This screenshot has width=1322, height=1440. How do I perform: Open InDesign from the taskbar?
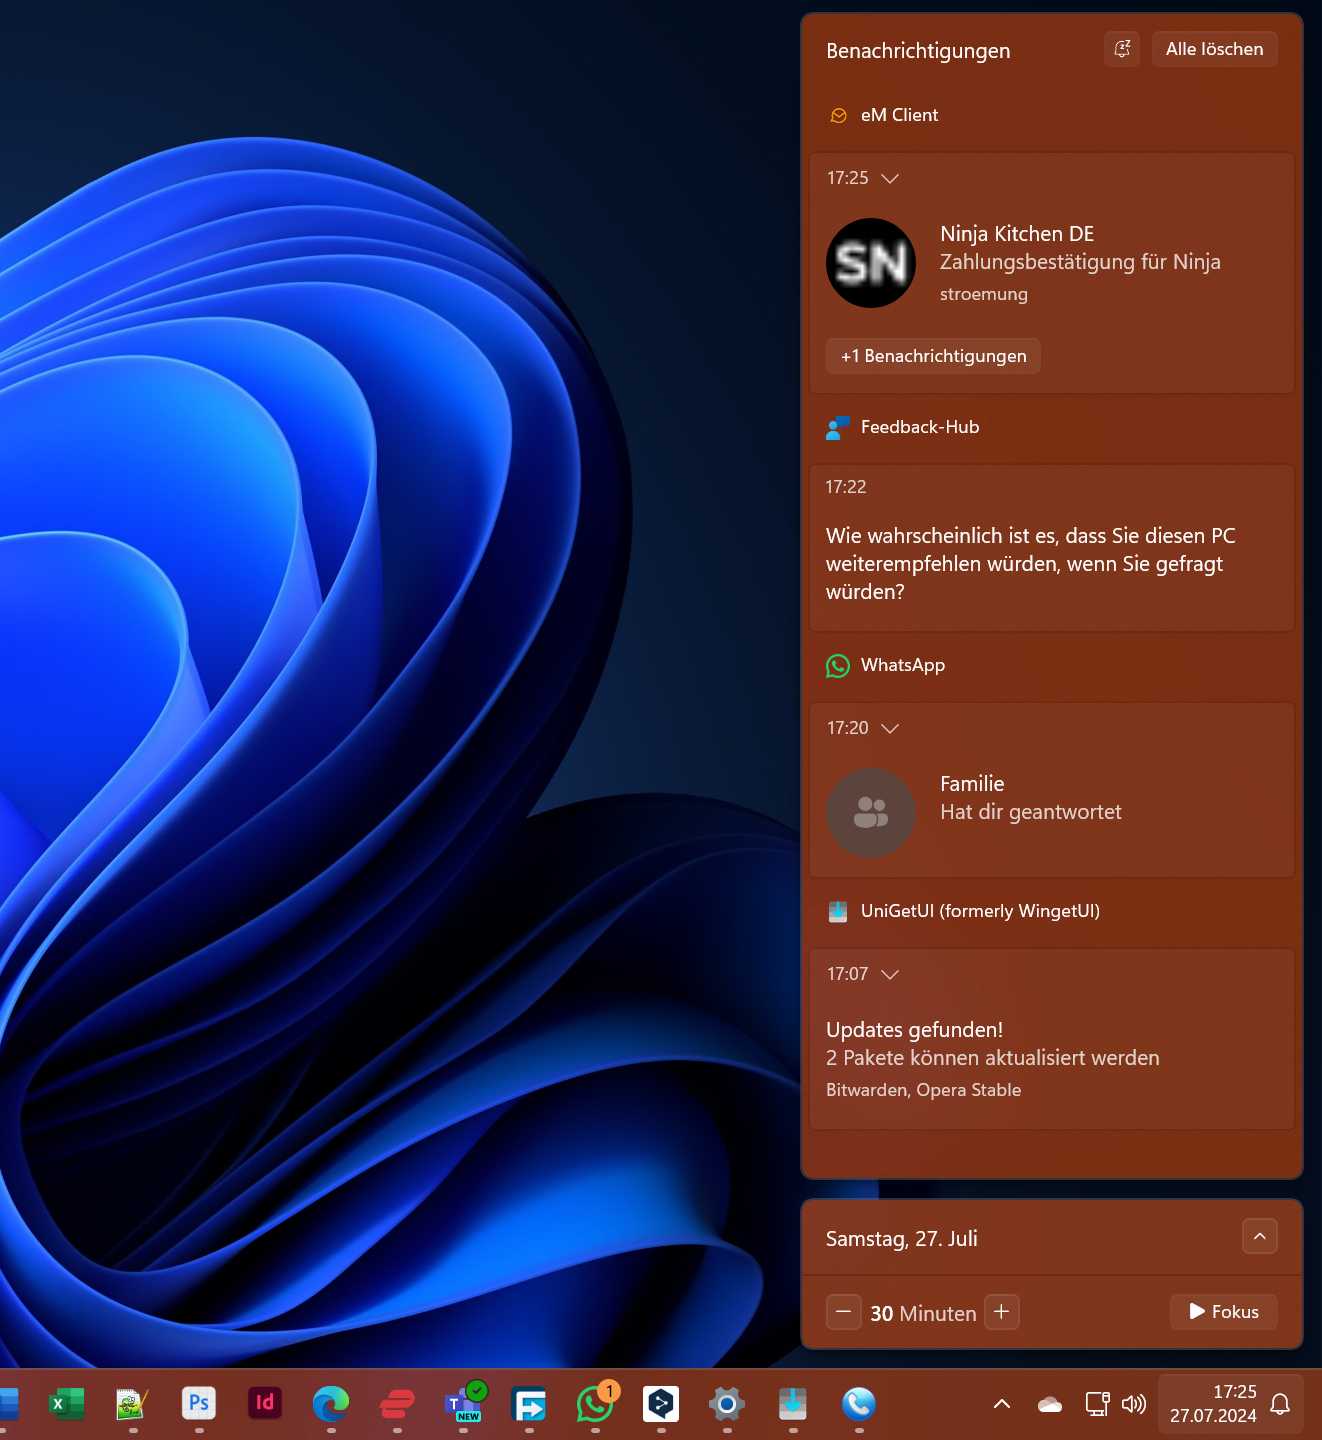263,1405
